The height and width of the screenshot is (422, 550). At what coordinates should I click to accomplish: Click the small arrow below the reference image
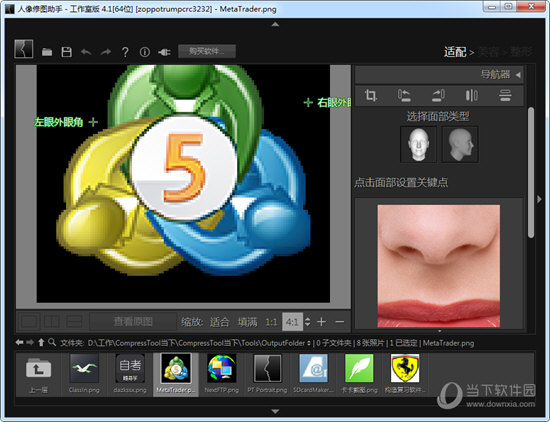pyautogui.click(x=440, y=331)
